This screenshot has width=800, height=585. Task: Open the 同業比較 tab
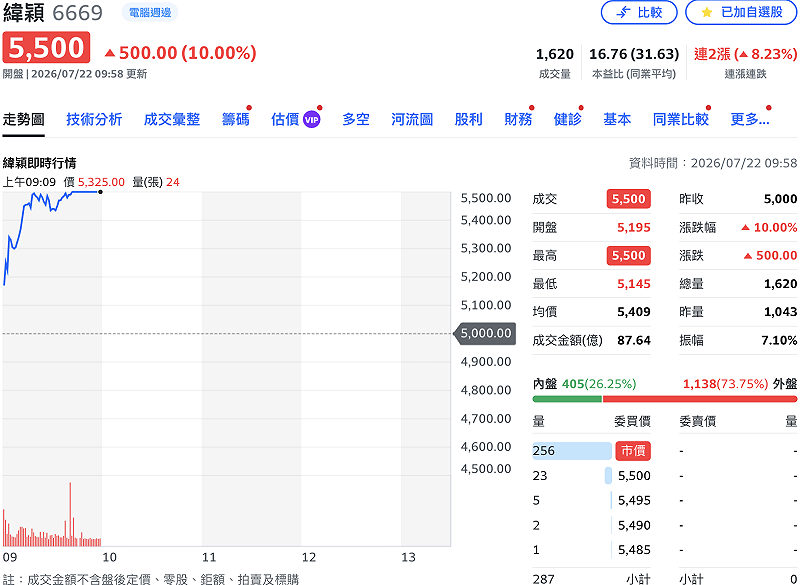681,119
